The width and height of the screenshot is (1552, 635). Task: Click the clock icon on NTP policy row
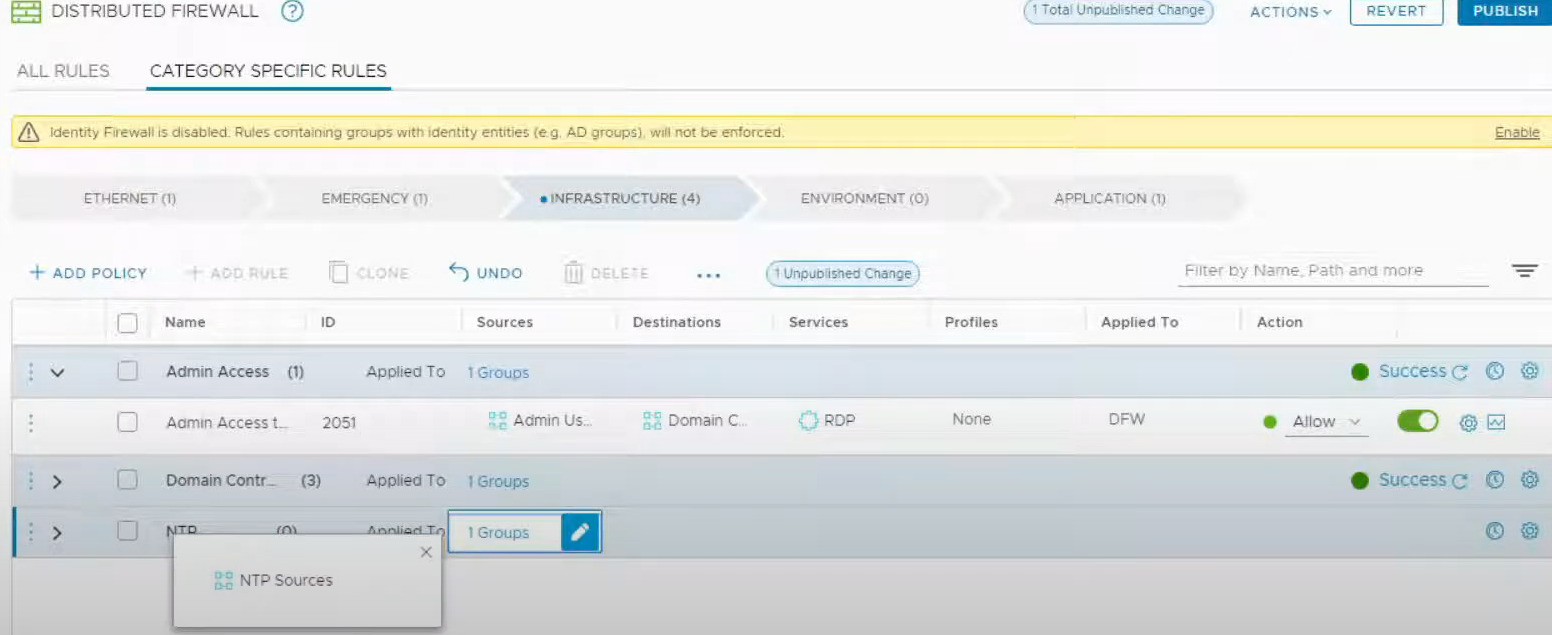(x=1495, y=532)
